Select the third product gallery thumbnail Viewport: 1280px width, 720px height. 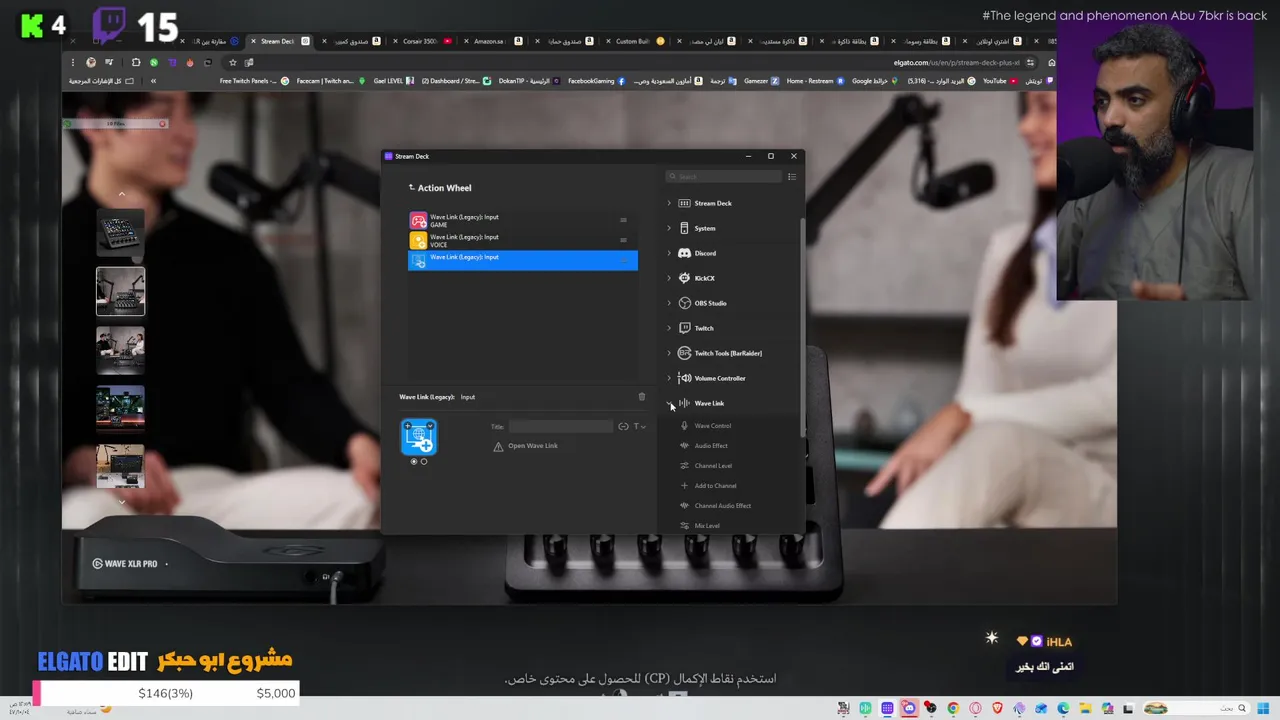point(120,350)
